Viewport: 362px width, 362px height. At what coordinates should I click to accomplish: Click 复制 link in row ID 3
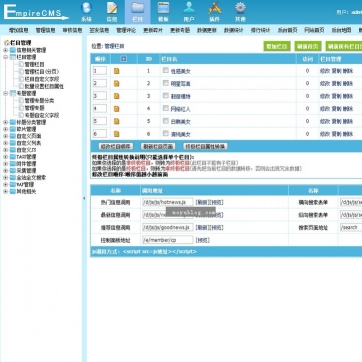coord(336,96)
